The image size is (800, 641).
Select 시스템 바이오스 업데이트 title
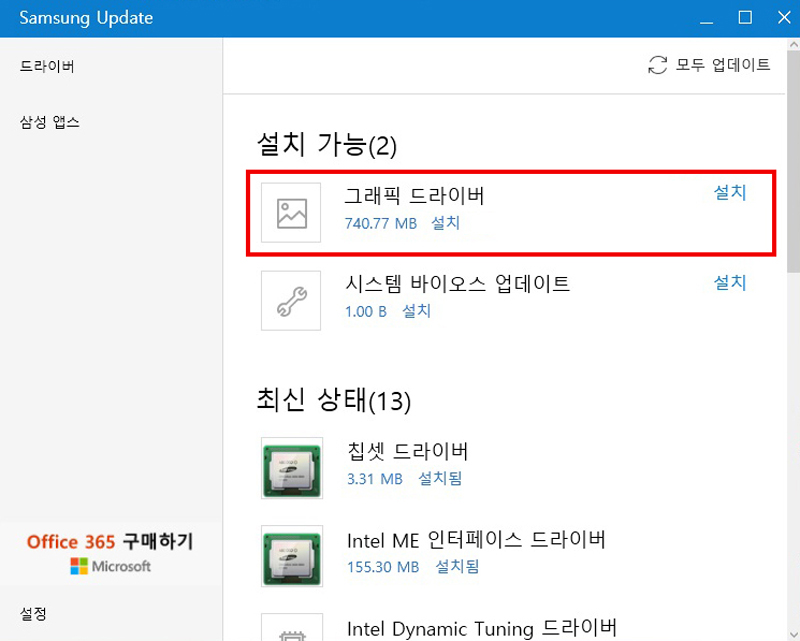coord(458,284)
